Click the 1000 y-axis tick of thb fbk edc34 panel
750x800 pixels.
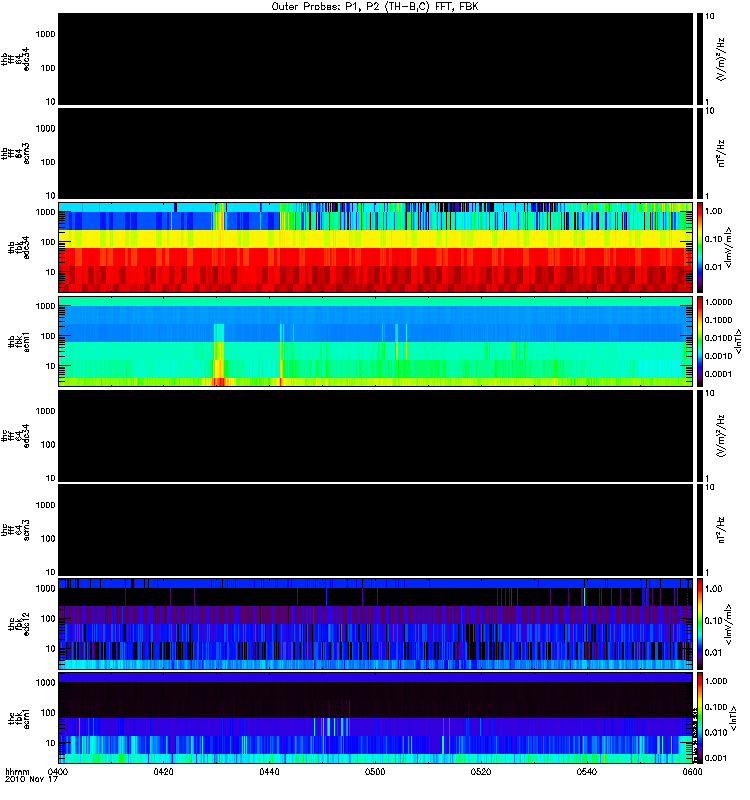(x=45, y=212)
